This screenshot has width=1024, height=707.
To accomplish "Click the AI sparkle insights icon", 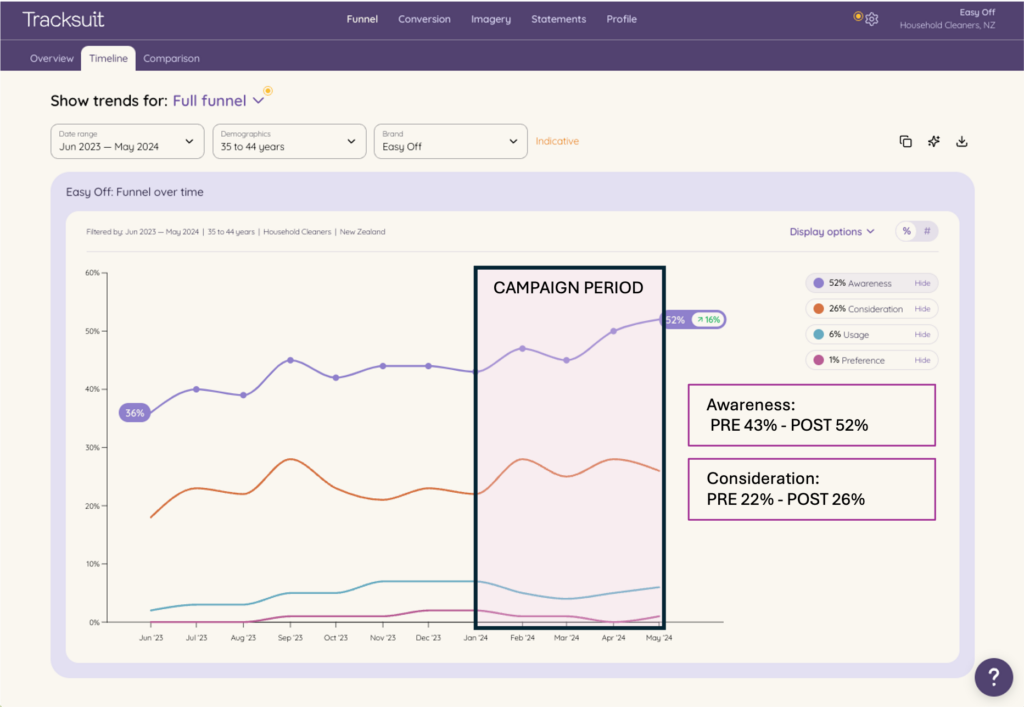I will pos(933,141).
